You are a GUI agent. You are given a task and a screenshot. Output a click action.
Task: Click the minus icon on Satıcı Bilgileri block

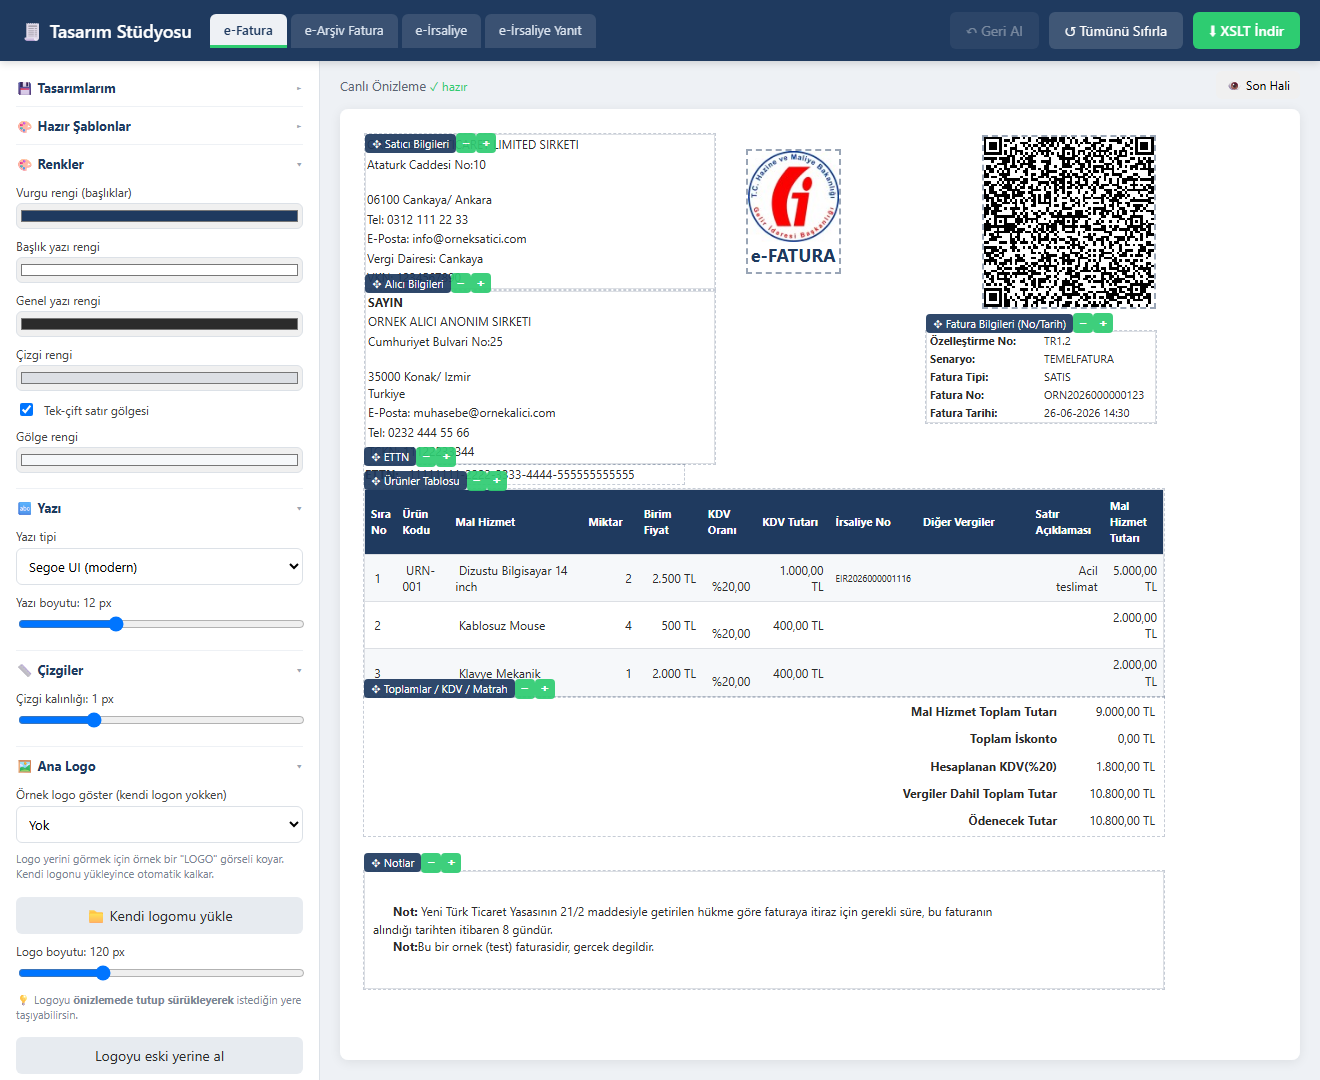point(466,144)
